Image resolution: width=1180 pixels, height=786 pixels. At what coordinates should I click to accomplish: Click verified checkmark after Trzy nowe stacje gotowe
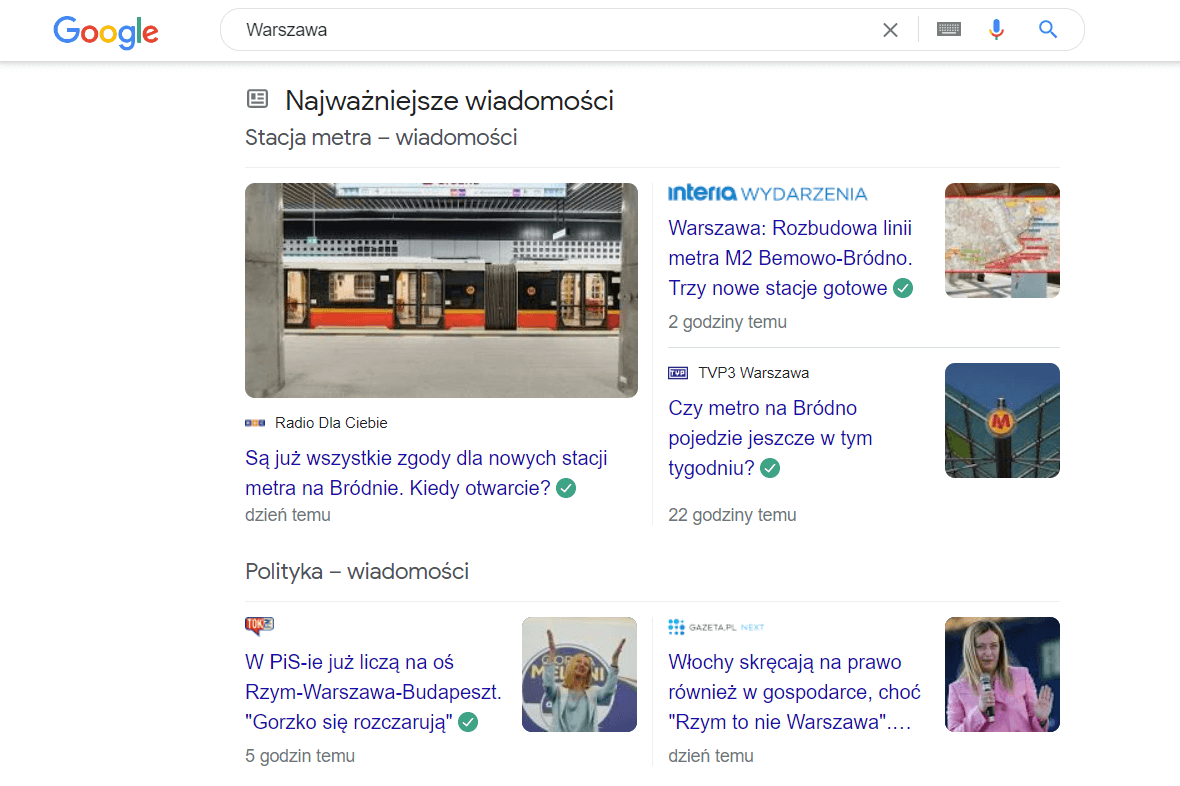point(903,288)
